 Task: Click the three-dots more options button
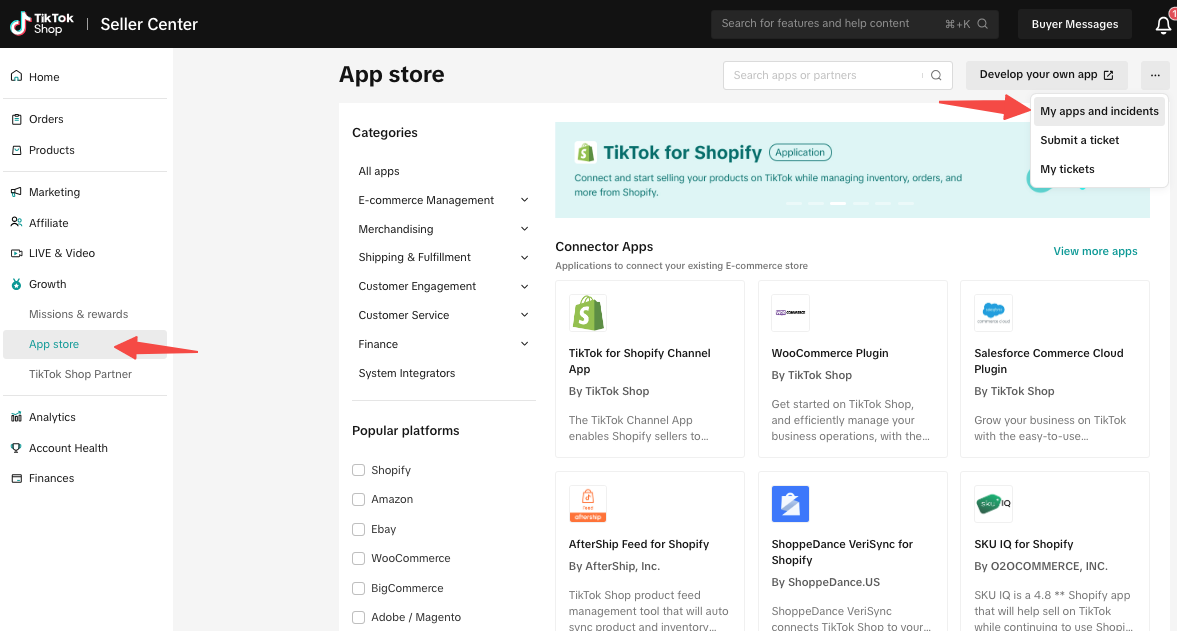pyautogui.click(x=1154, y=75)
